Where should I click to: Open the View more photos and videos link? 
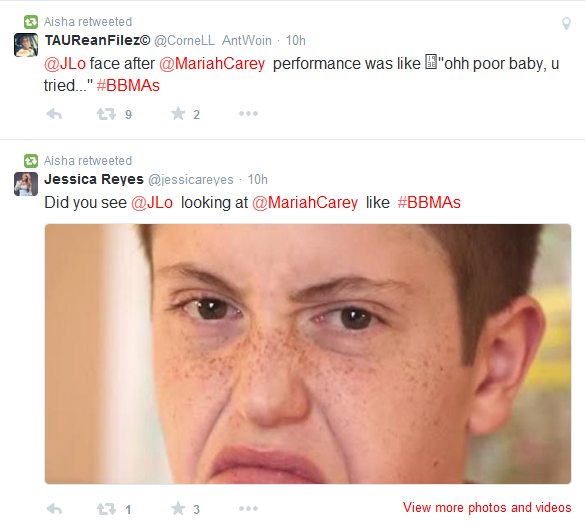click(487, 507)
